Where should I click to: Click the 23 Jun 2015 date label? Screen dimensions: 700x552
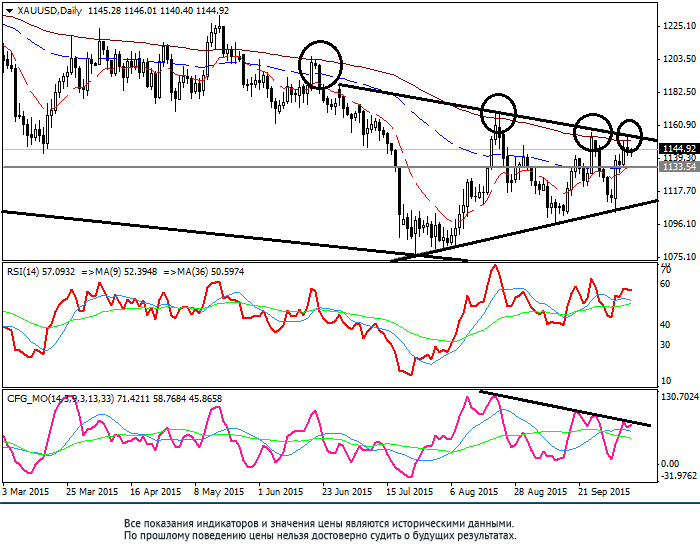(347, 492)
